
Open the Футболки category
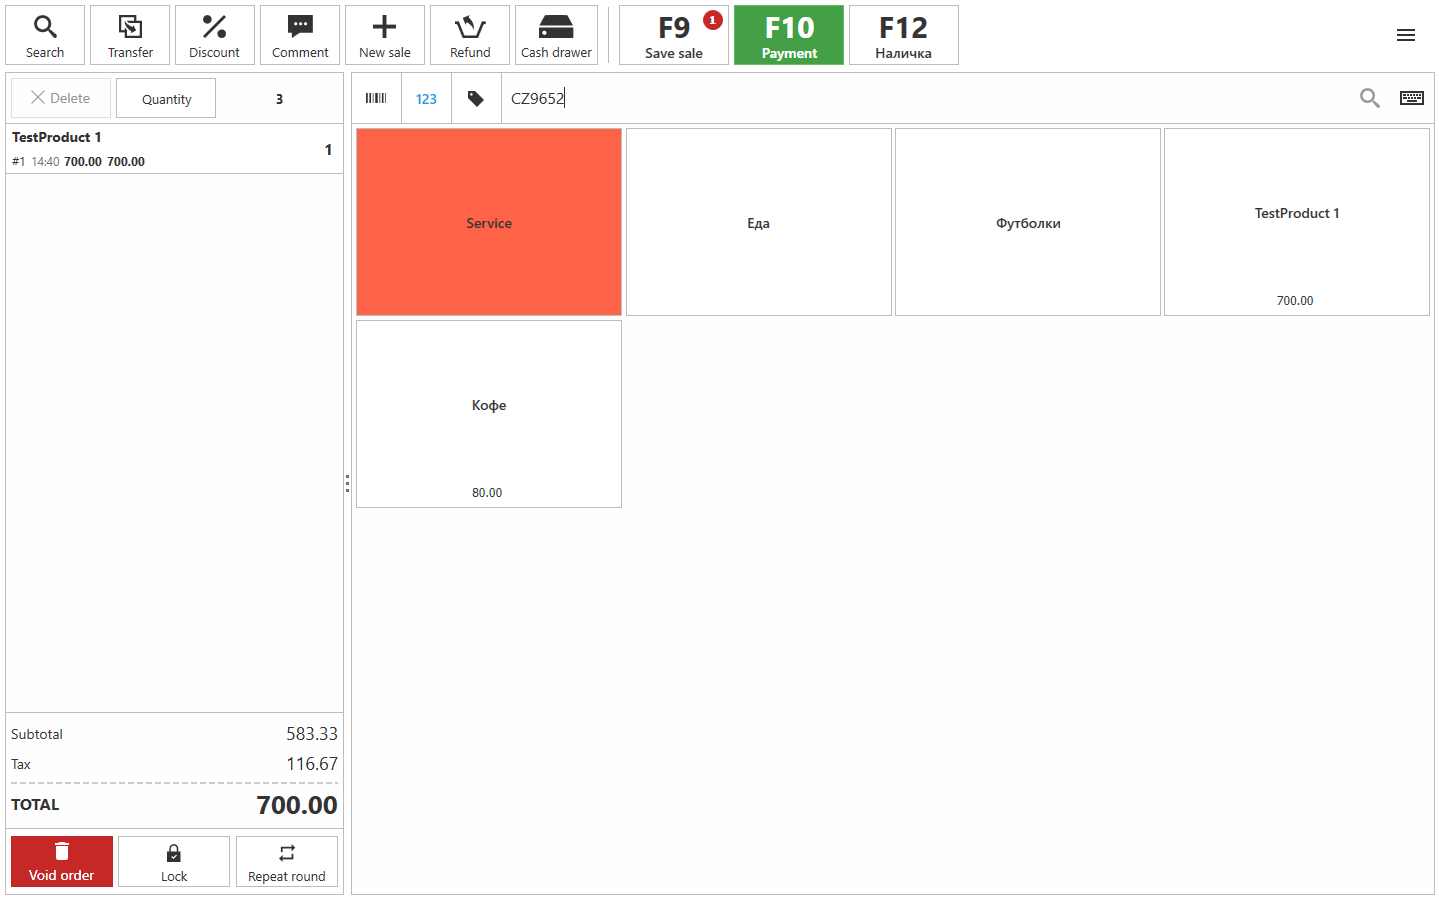[x=1027, y=222]
